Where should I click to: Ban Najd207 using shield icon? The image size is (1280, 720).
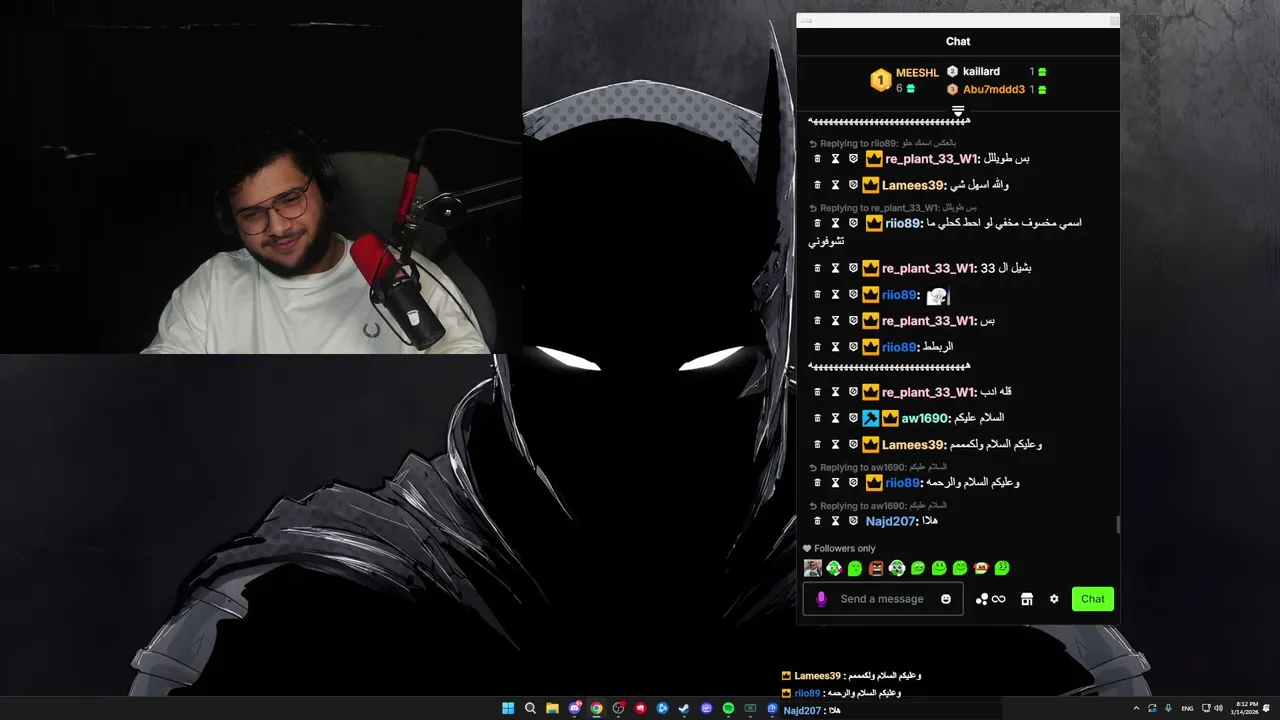click(x=853, y=521)
